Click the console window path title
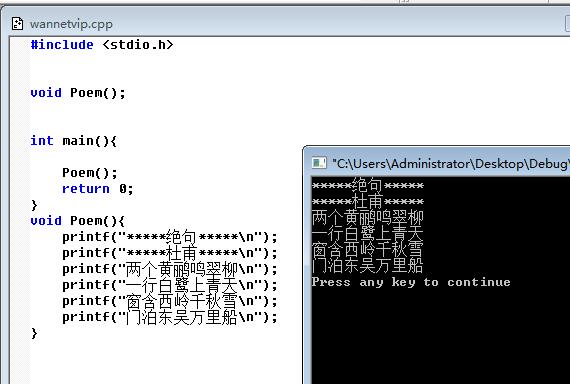The width and height of the screenshot is (570, 384). click(x=450, y=164)
